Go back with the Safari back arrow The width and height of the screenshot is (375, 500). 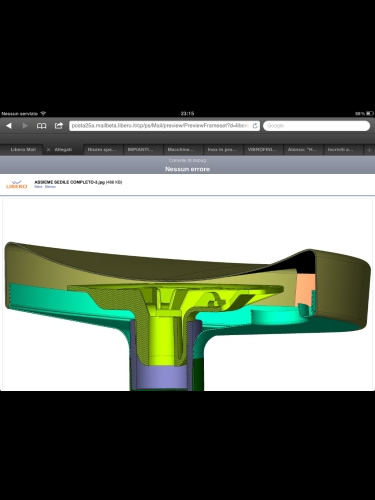[9, 126]
